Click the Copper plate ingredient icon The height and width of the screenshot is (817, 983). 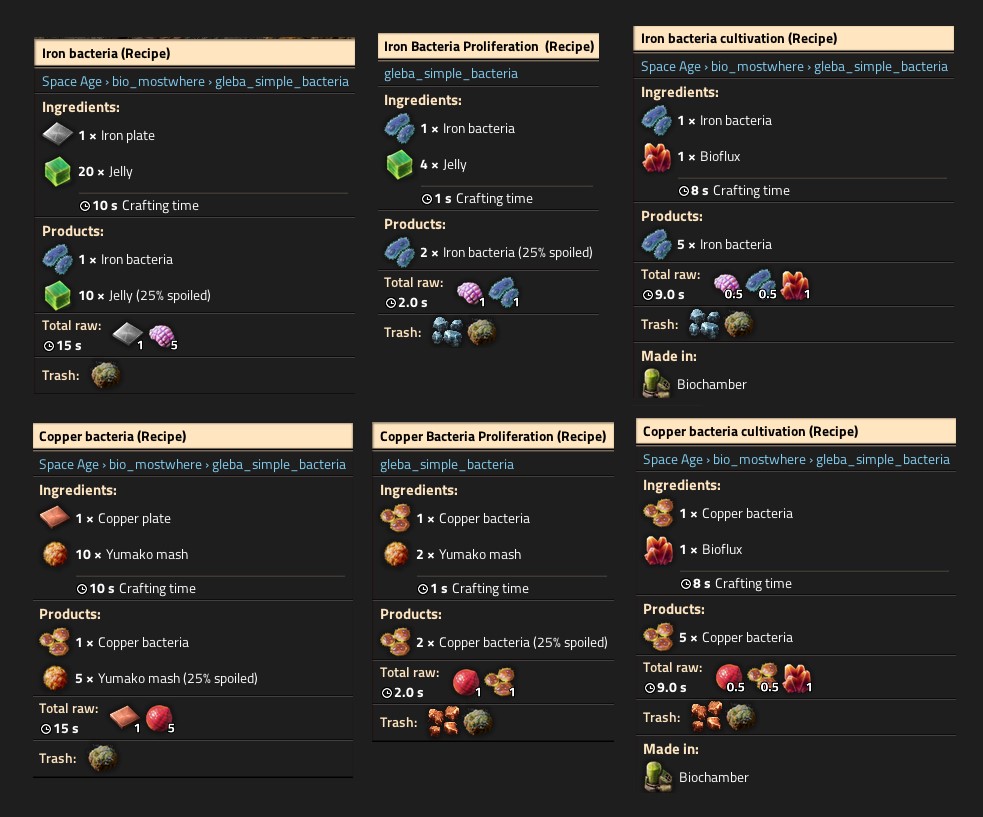click(55, 518)
